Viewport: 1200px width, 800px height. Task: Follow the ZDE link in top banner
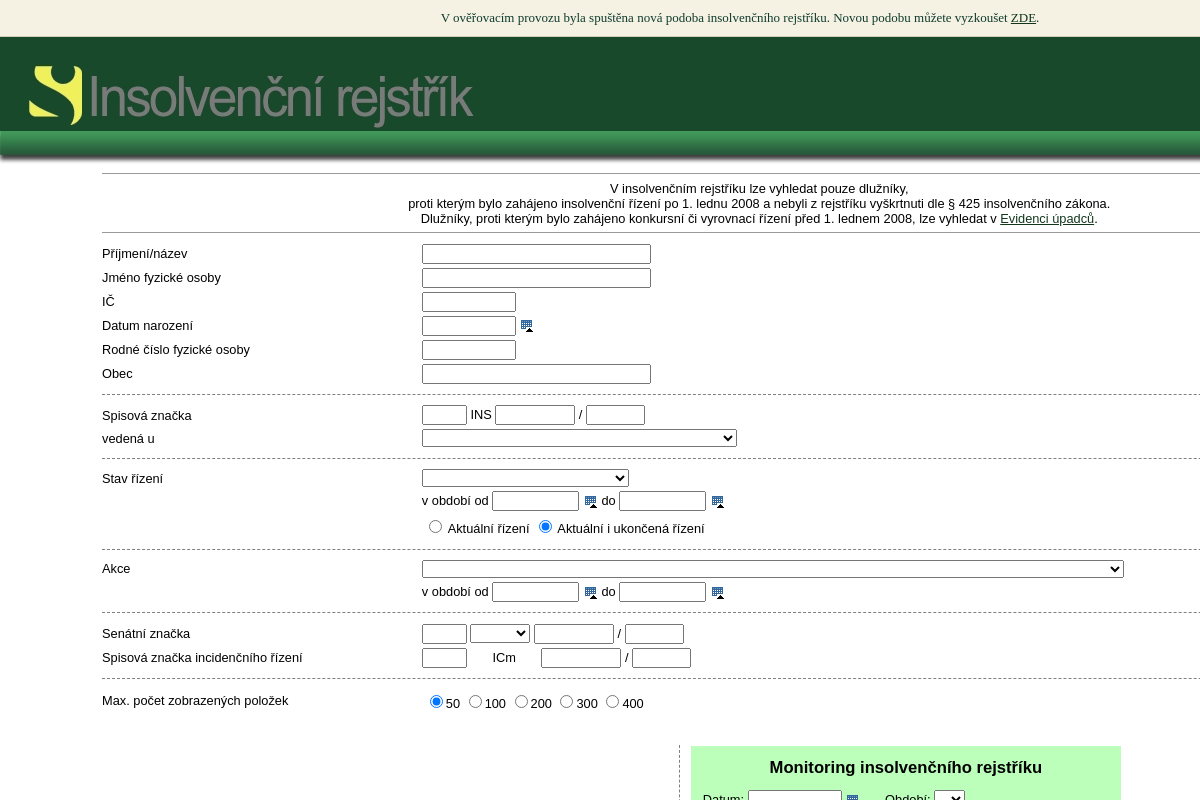click(1023, 18)
